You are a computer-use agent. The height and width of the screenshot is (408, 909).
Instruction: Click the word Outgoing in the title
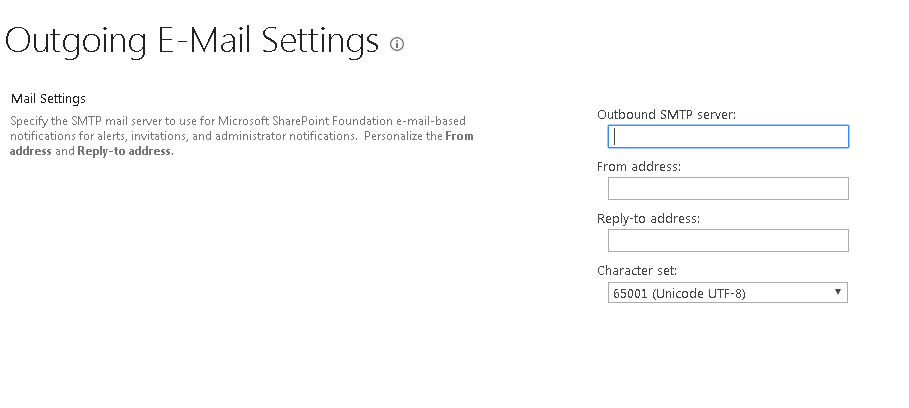[x=75, y=42]
